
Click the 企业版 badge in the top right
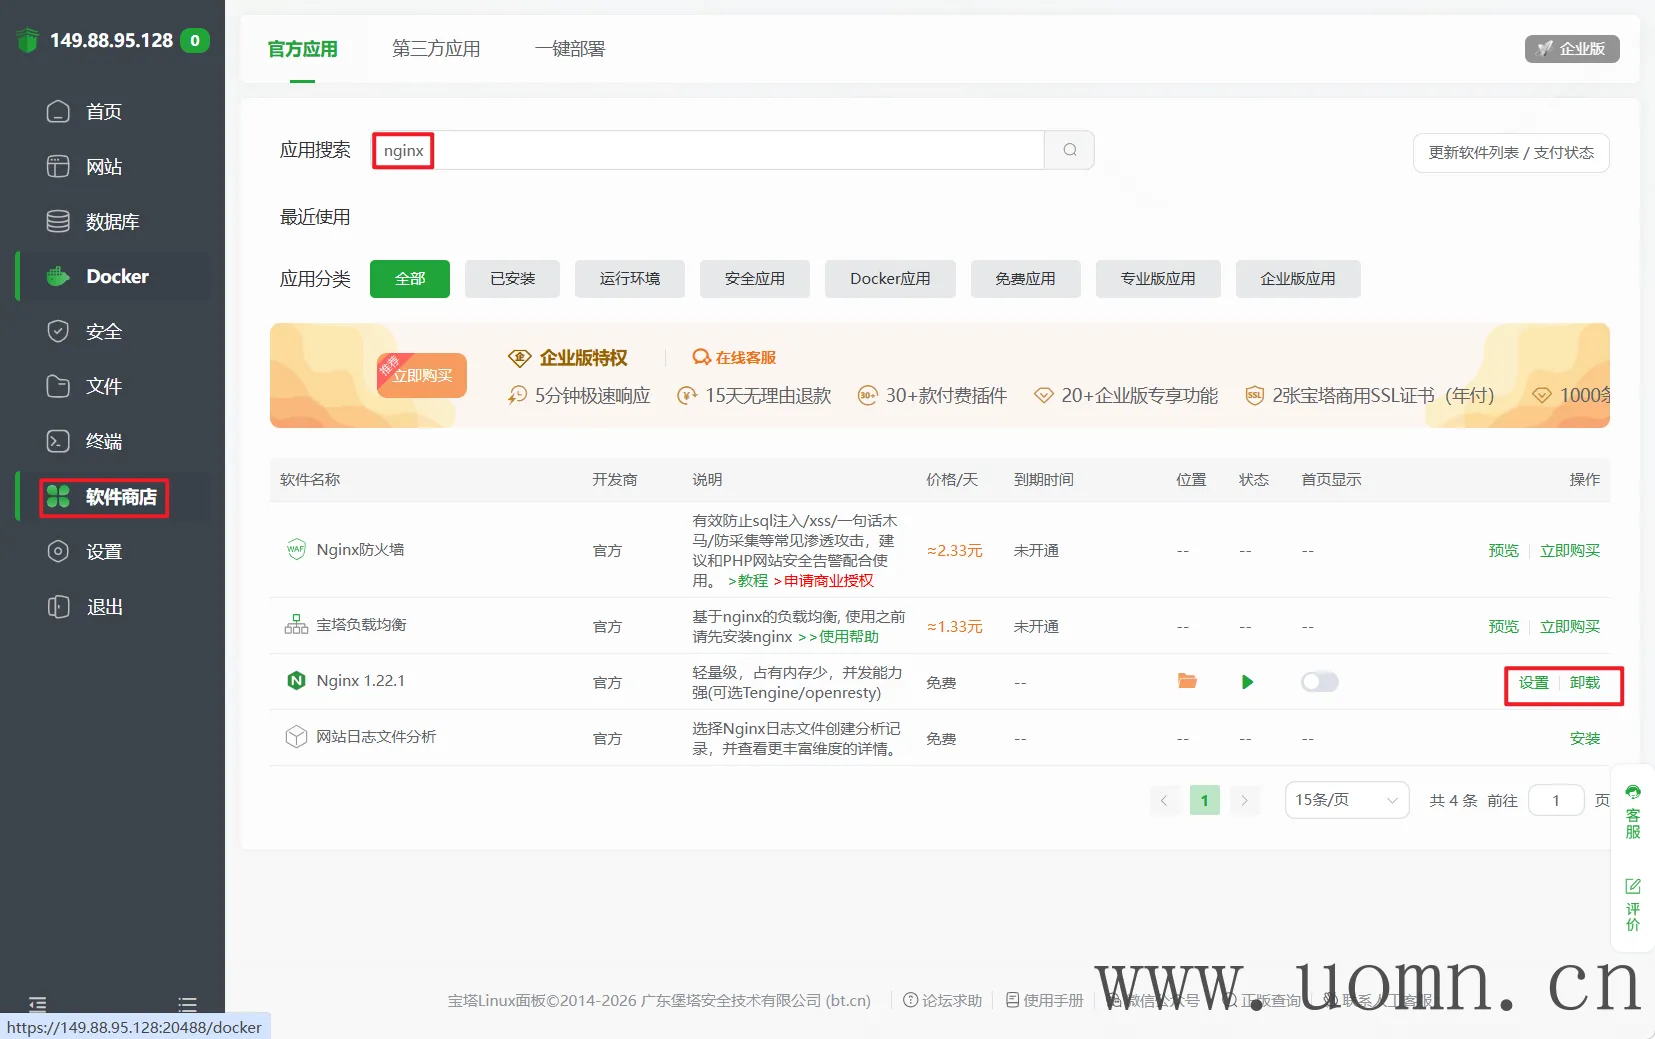(x=1571, y=49)
